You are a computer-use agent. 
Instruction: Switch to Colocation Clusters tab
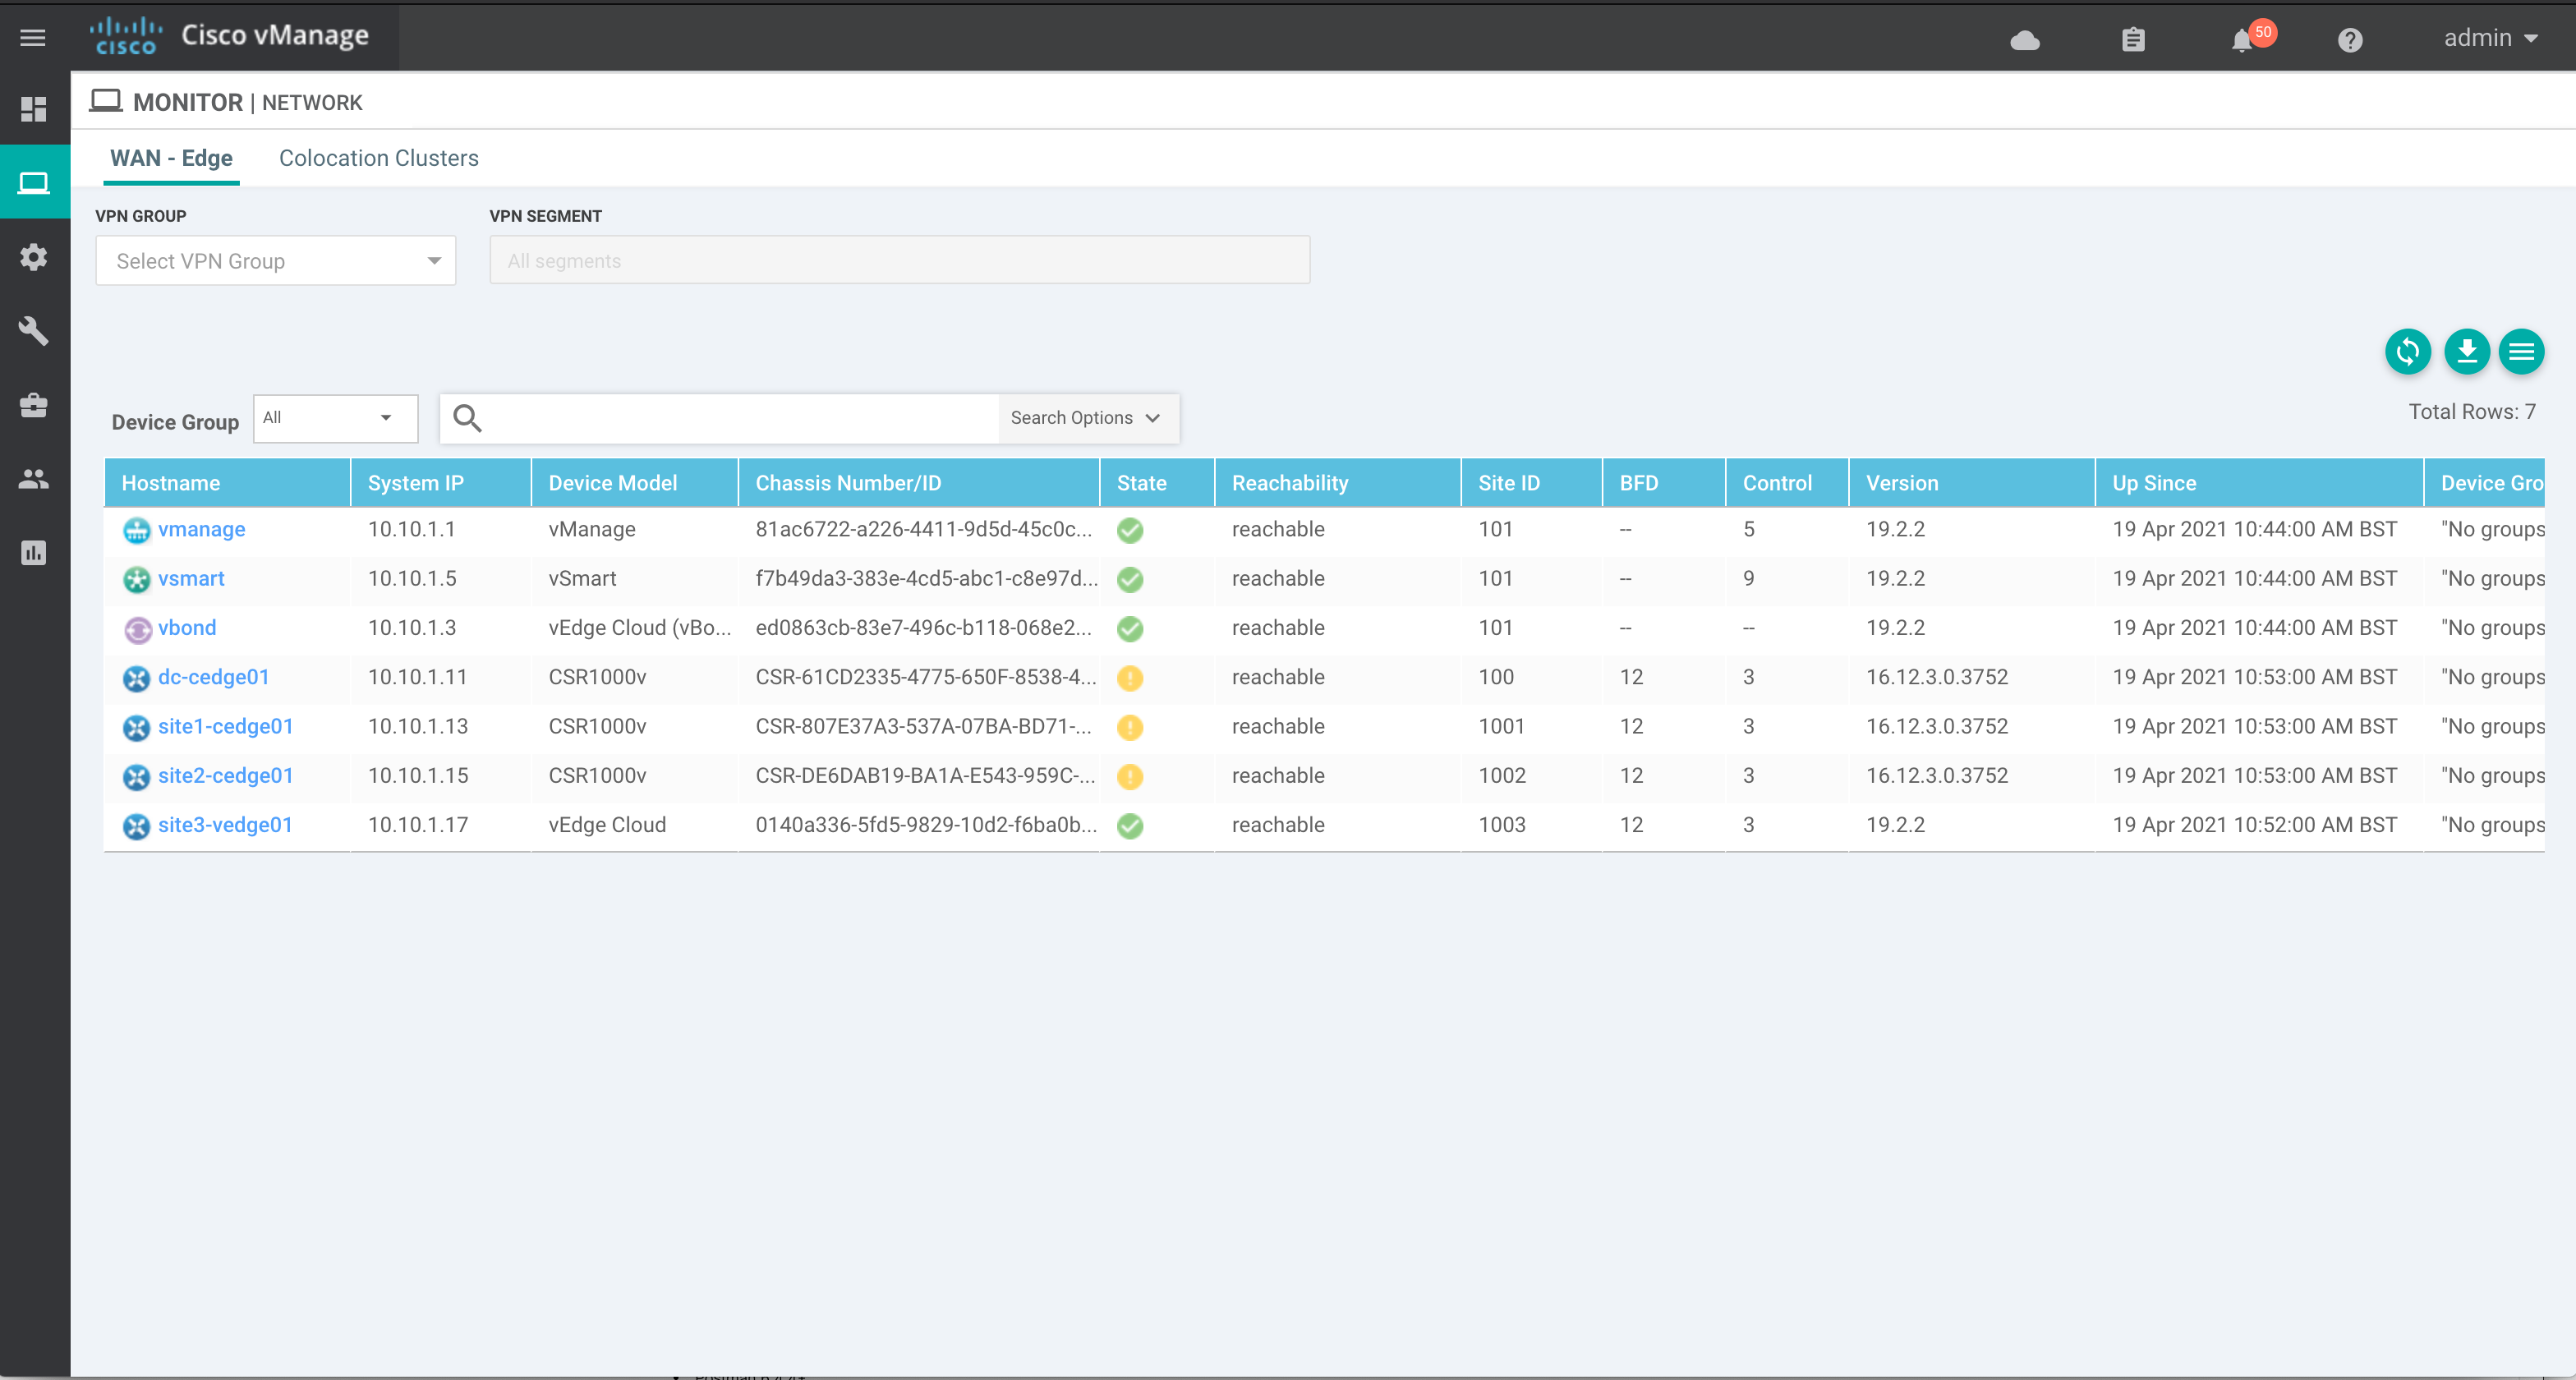[378, 158]
